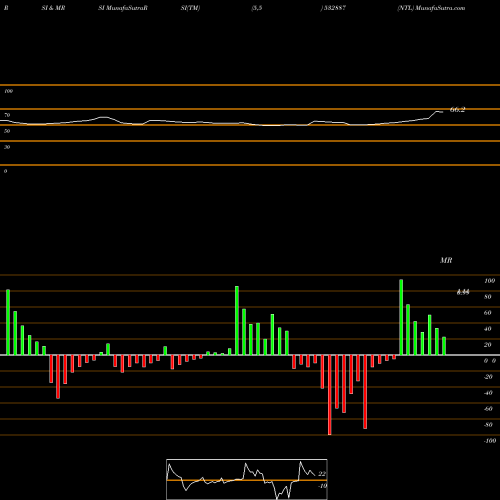Click the tallest green bar reaching 100
500x500 pixels.
[x=401, y=317]
